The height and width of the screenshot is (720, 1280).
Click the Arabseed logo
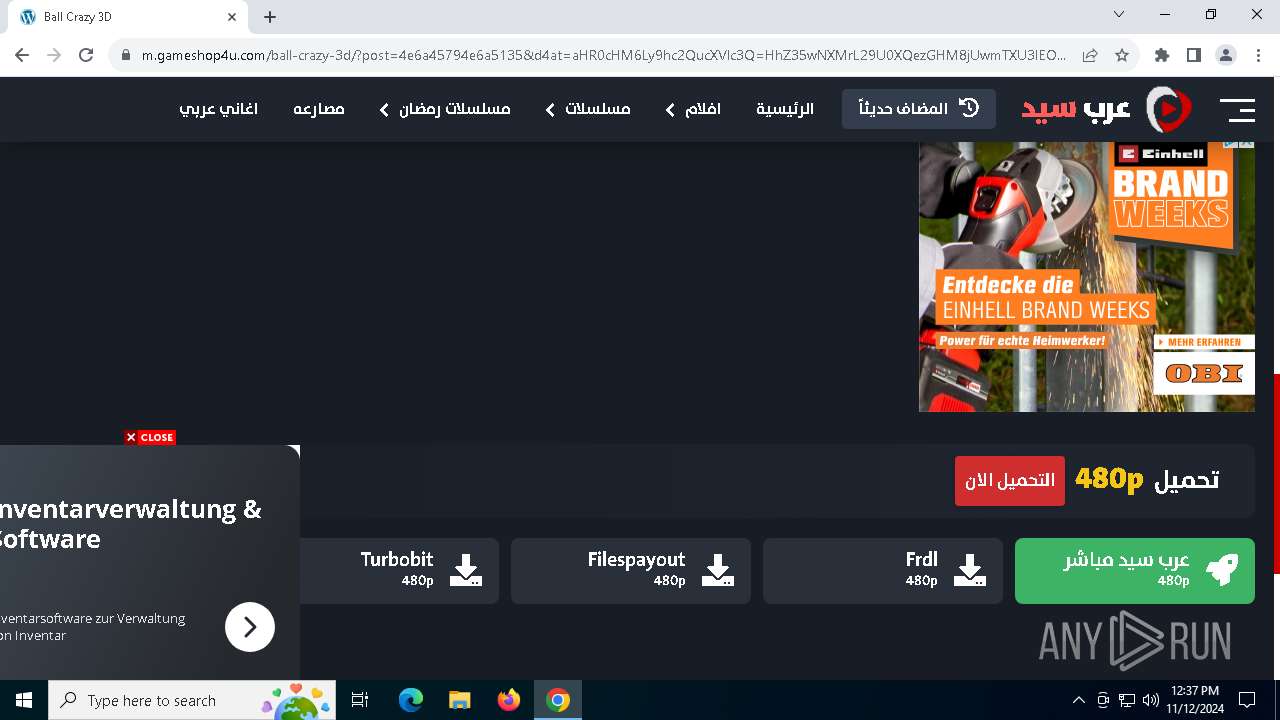[1107, 109]
